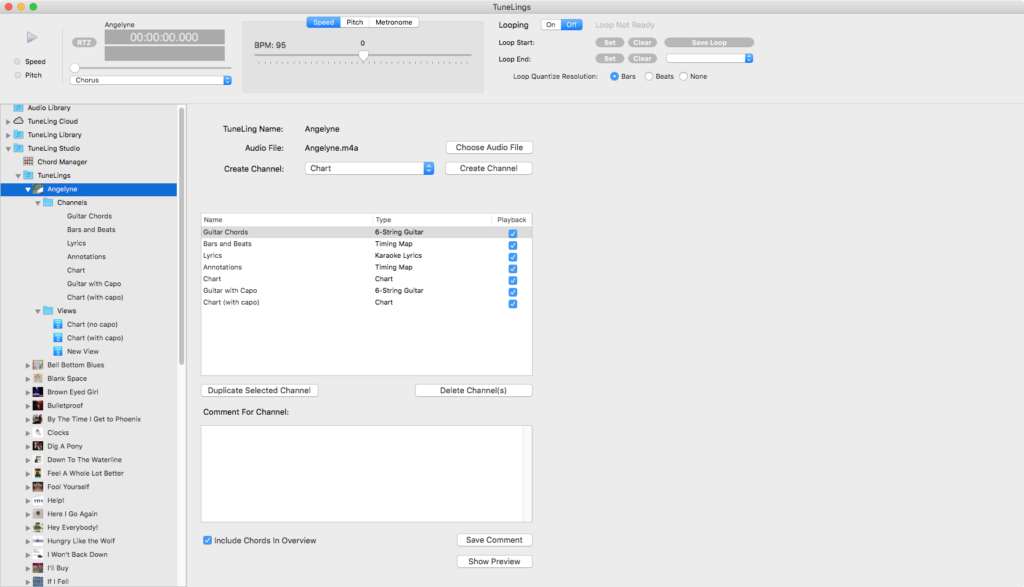Toggle Include Chords In Overview checkbox
Screen dimensions: 1024x587
tap(207, 540)
